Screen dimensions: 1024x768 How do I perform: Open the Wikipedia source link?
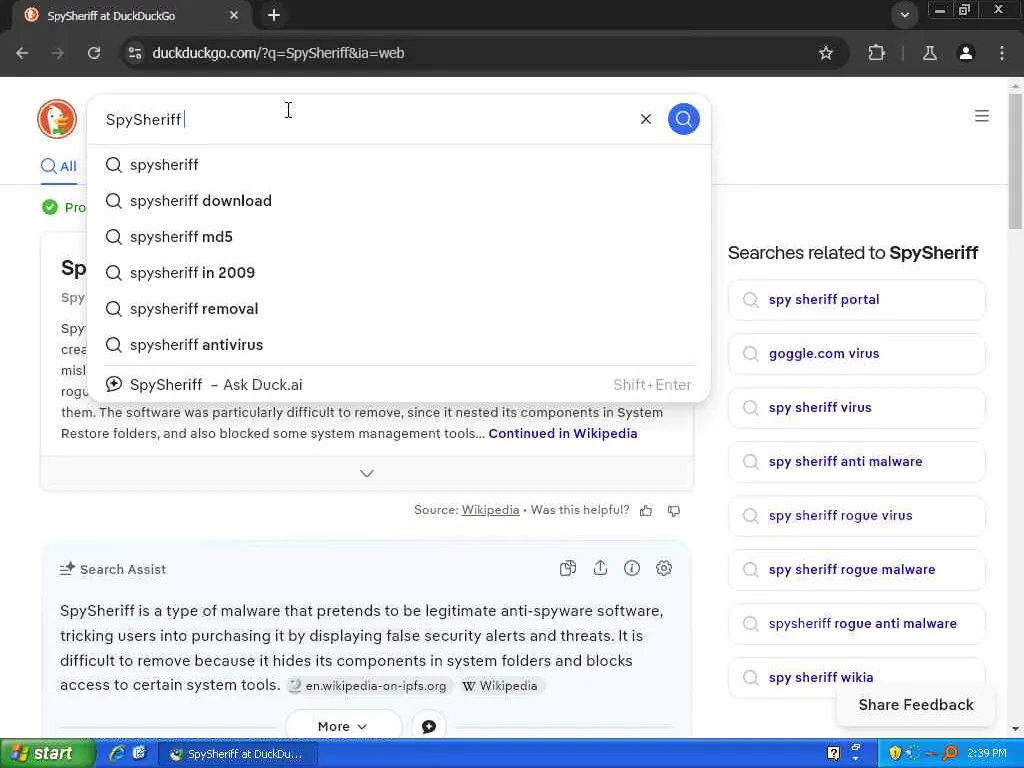point(490,510)
